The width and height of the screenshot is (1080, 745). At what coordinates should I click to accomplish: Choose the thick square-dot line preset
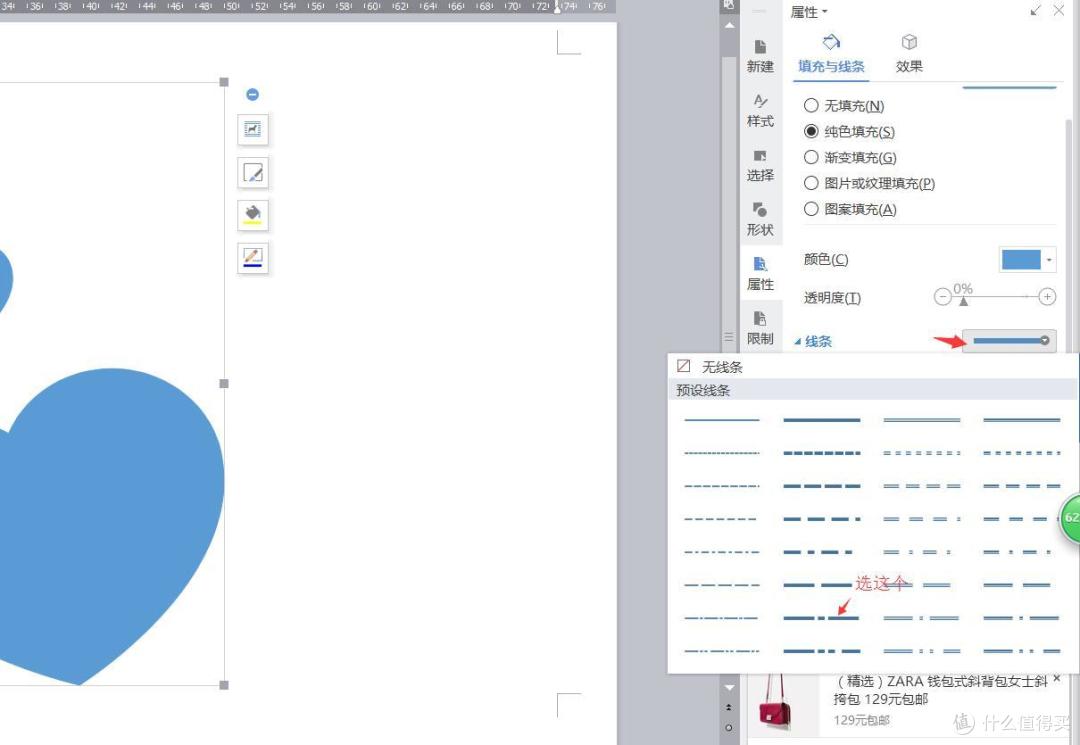[x=822, y=453]
